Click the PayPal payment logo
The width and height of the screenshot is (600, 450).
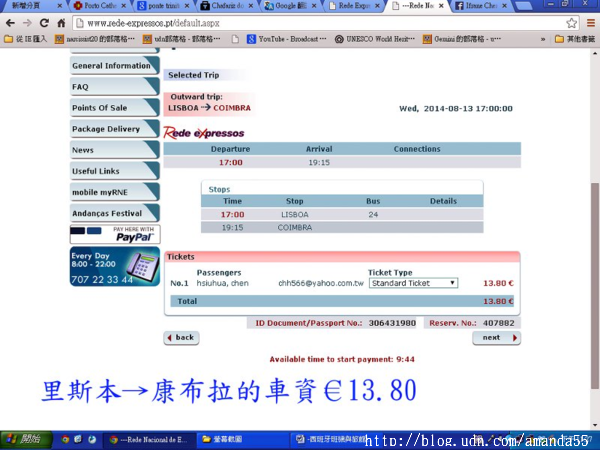pyautogui.click(x=114, y=235)
